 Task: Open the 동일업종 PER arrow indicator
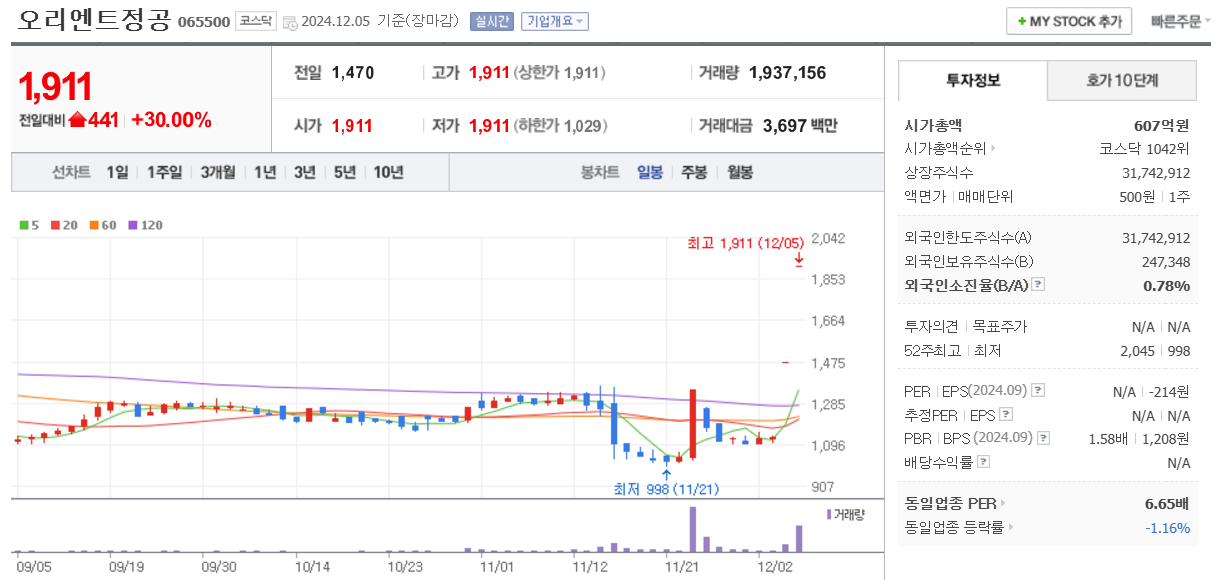[x=1004, y=505]
